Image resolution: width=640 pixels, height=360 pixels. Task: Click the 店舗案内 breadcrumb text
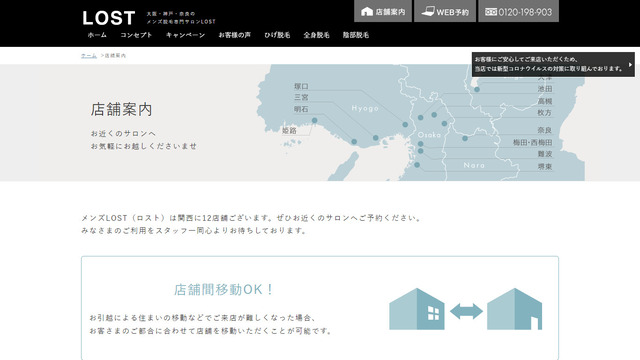pos(116,56)
